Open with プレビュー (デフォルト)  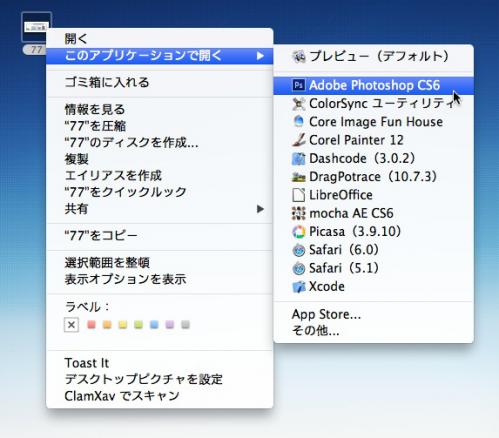373,56
